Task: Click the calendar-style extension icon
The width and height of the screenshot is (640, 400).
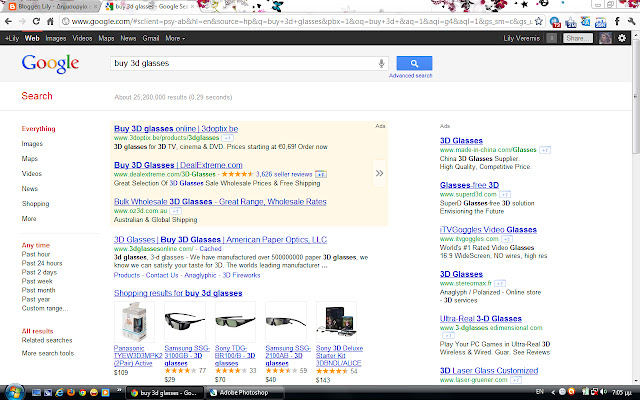Action: click(601, 22)
